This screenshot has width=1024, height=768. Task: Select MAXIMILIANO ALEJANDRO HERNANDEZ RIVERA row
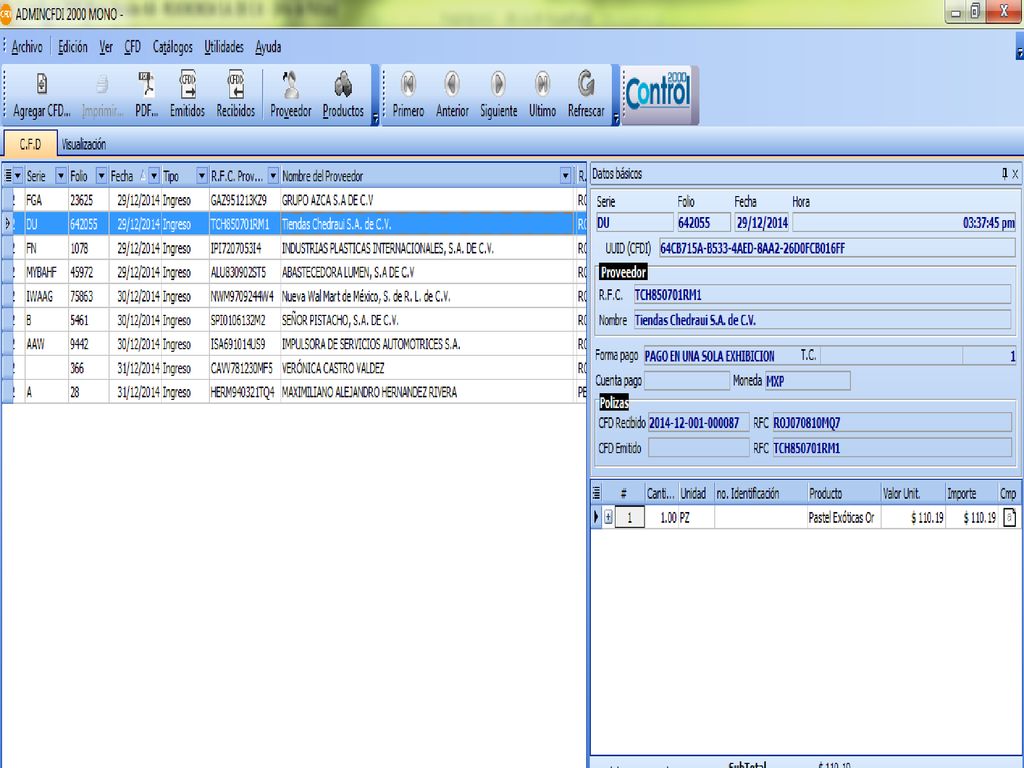click(294, 392)
